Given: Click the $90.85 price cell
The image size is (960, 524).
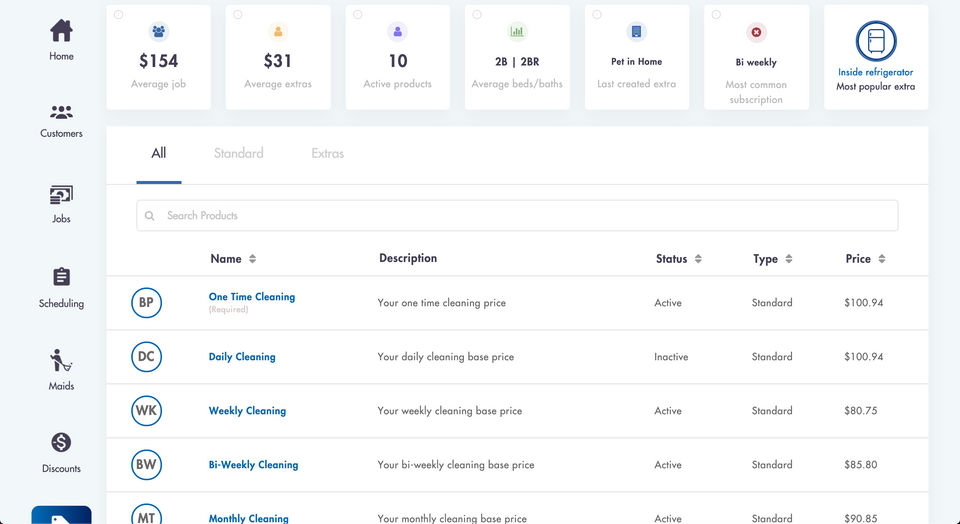Looking at the screenshot, I should click(x=861, y=518).
